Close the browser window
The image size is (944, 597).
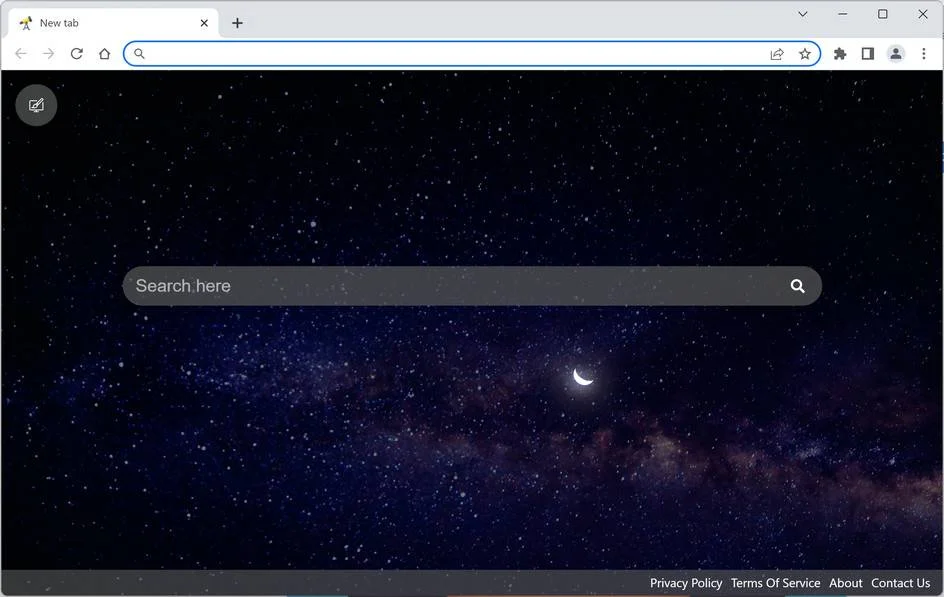click(x=922, y=14)
